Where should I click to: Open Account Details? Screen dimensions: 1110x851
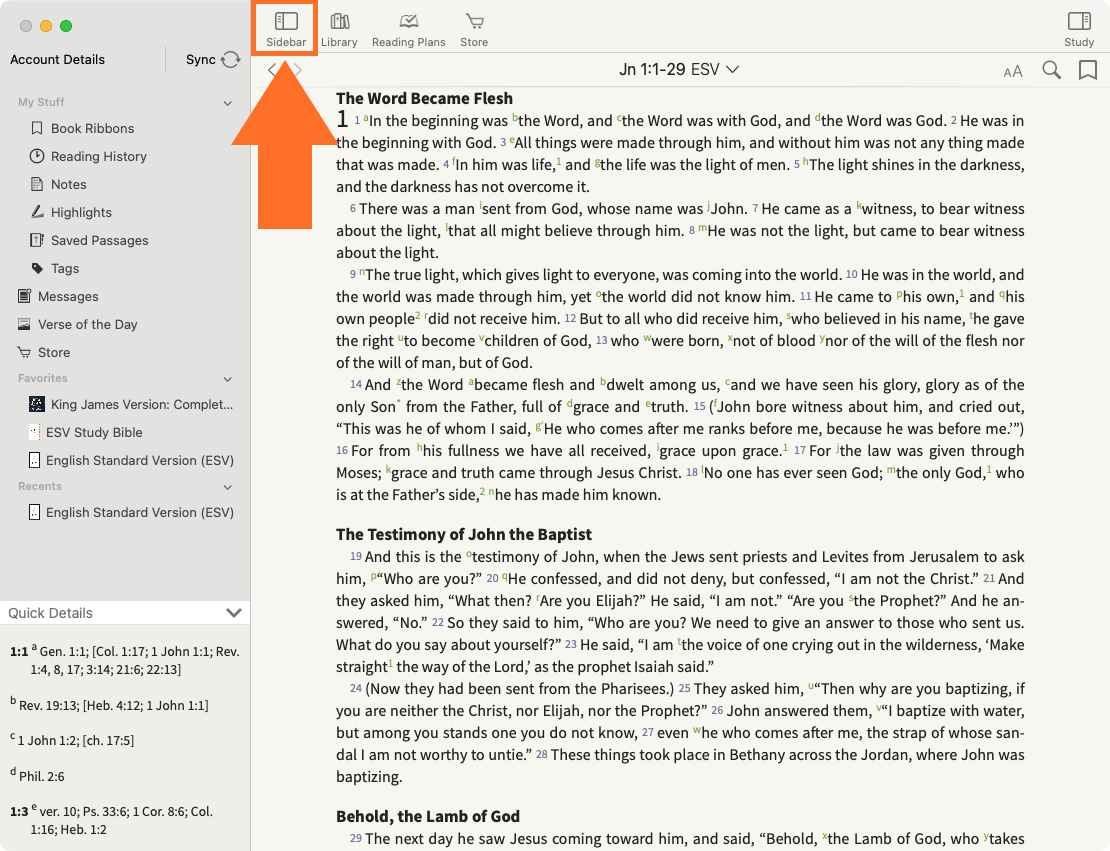(57, 60)
